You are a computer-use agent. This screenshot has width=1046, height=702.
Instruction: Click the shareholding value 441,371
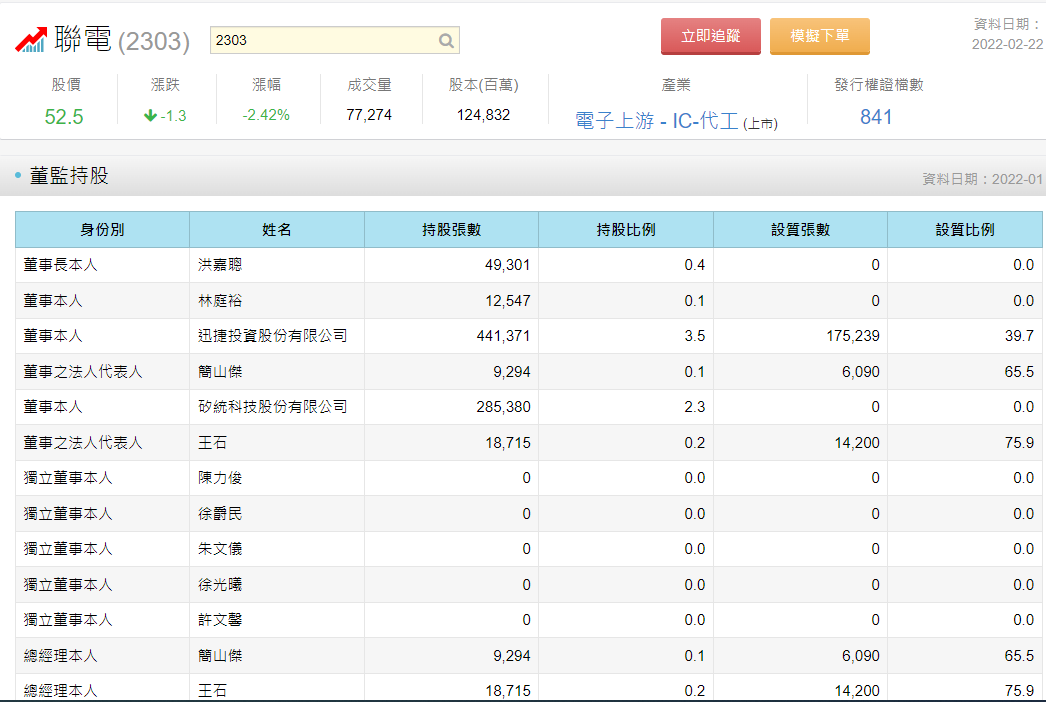click(503, 336)
